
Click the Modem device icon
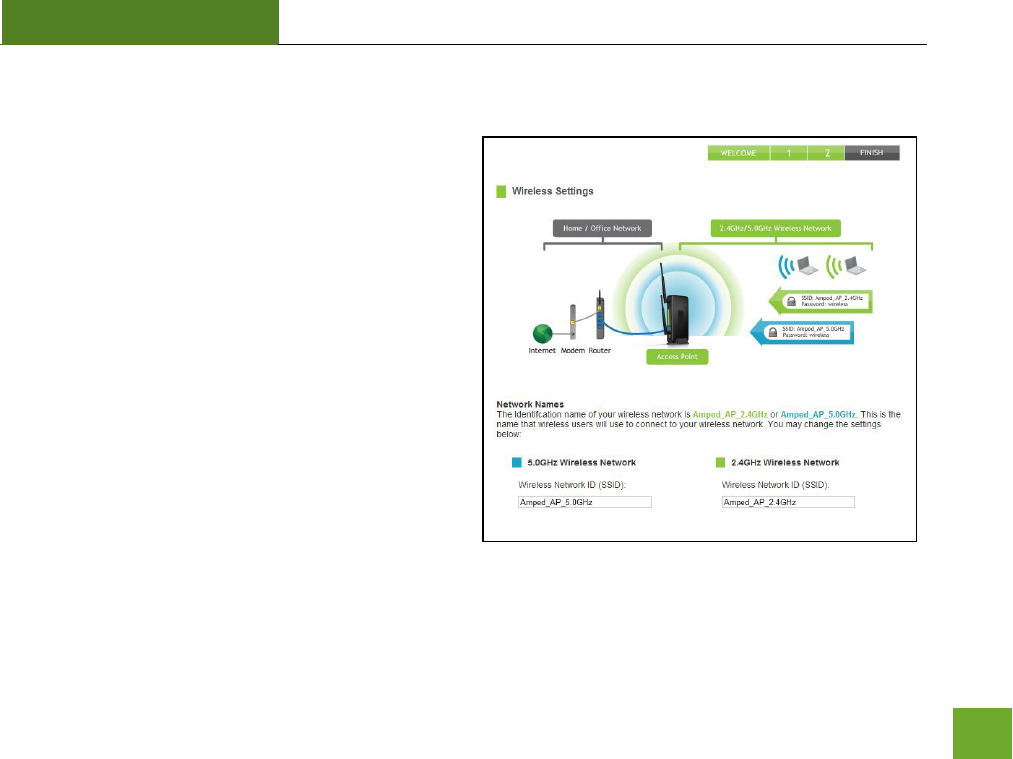coord(572,322)
